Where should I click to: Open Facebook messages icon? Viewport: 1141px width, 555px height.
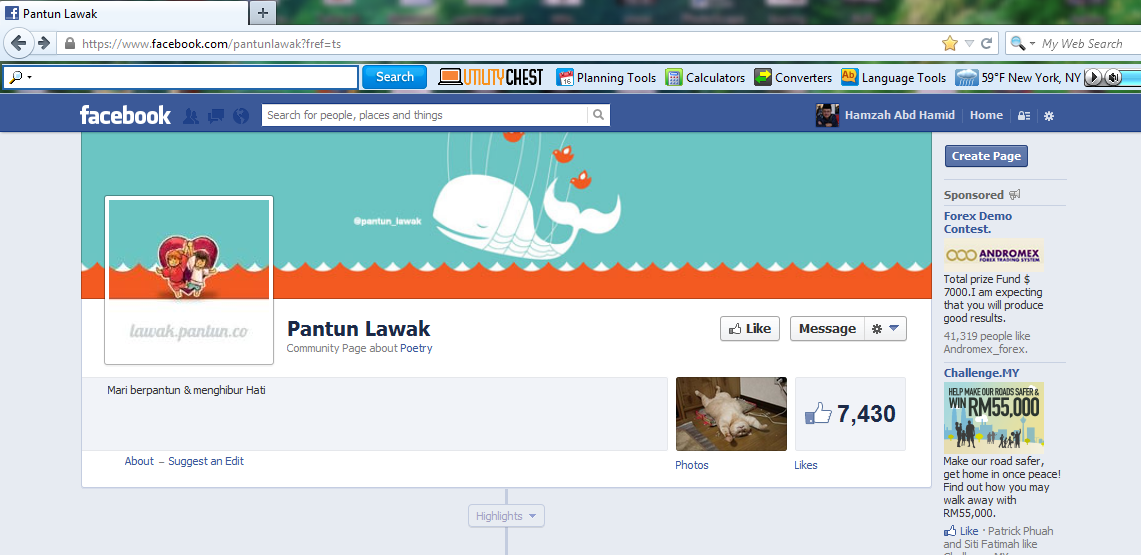pyautogui.click(x=215, y=115)
